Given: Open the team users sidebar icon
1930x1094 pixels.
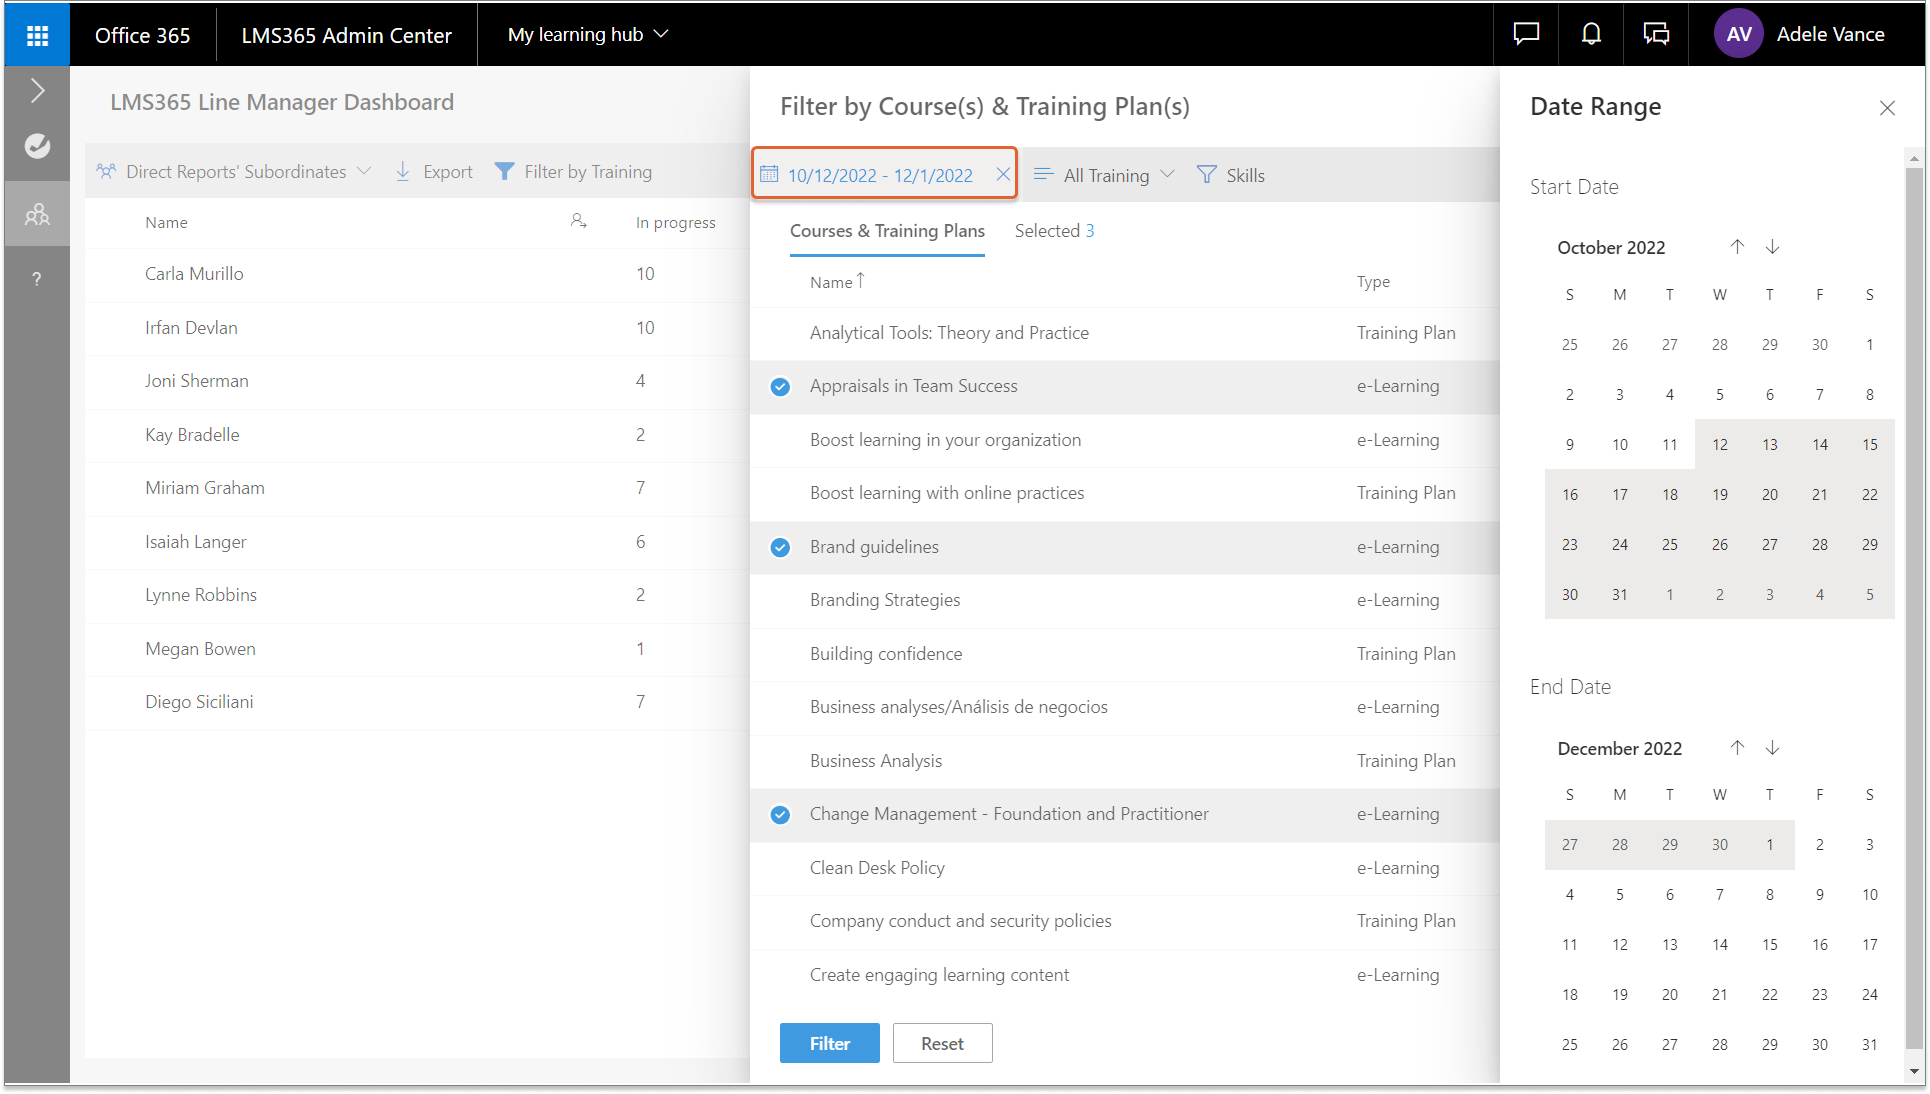Looking at the screenshot, I should coord(37,214).
